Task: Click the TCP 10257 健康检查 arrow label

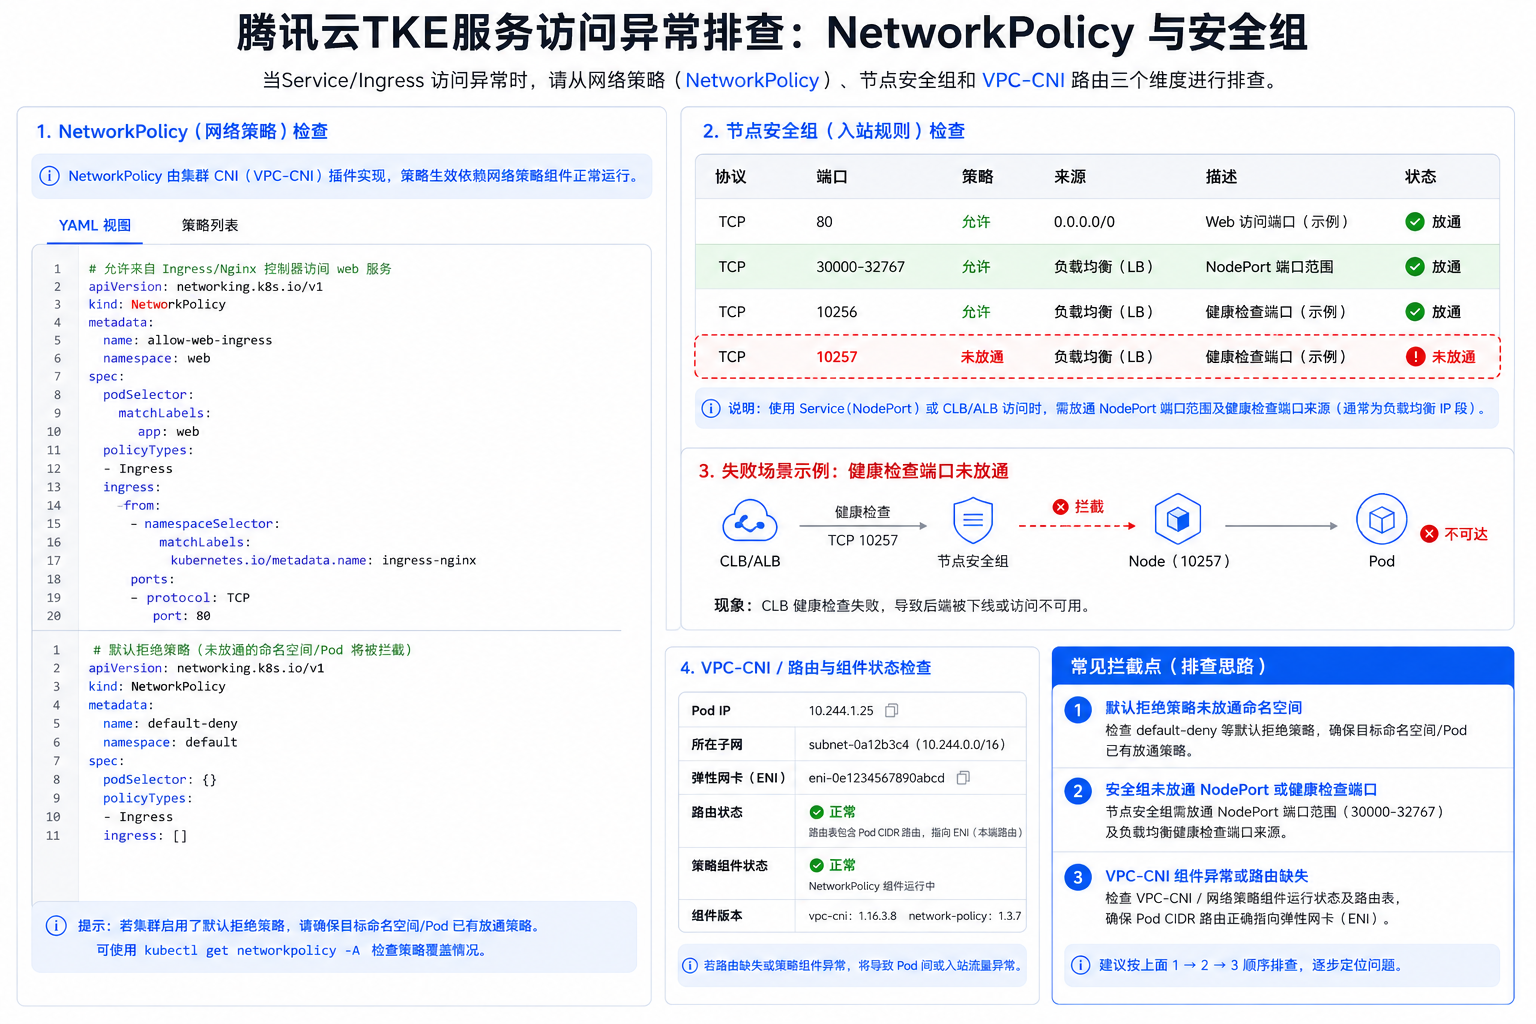Action: point(863,540)
